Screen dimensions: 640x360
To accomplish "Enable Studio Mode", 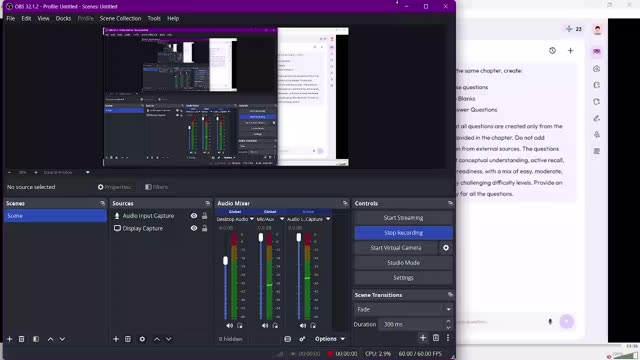I will [403, 263].
